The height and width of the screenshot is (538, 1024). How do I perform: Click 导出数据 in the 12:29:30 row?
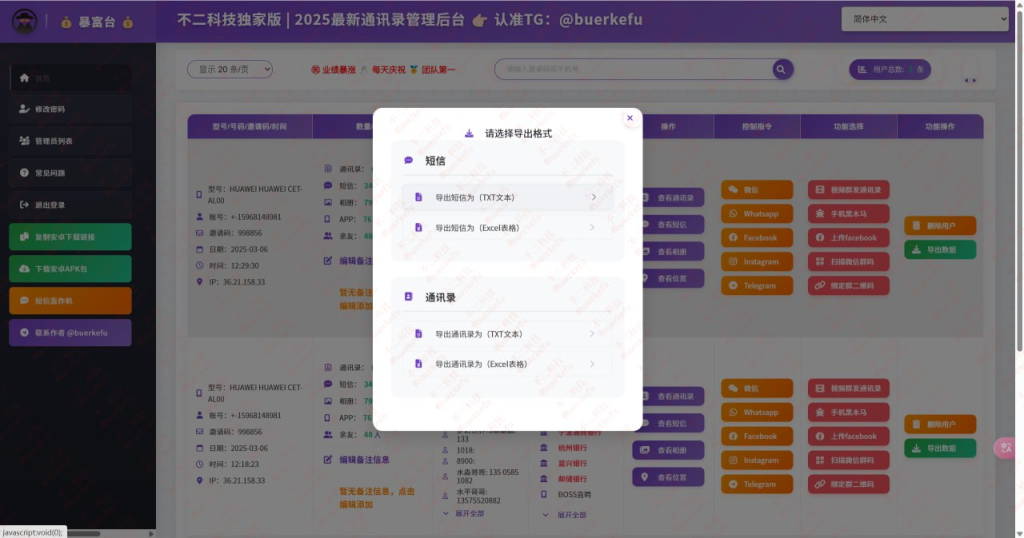[x=940, y=250]
